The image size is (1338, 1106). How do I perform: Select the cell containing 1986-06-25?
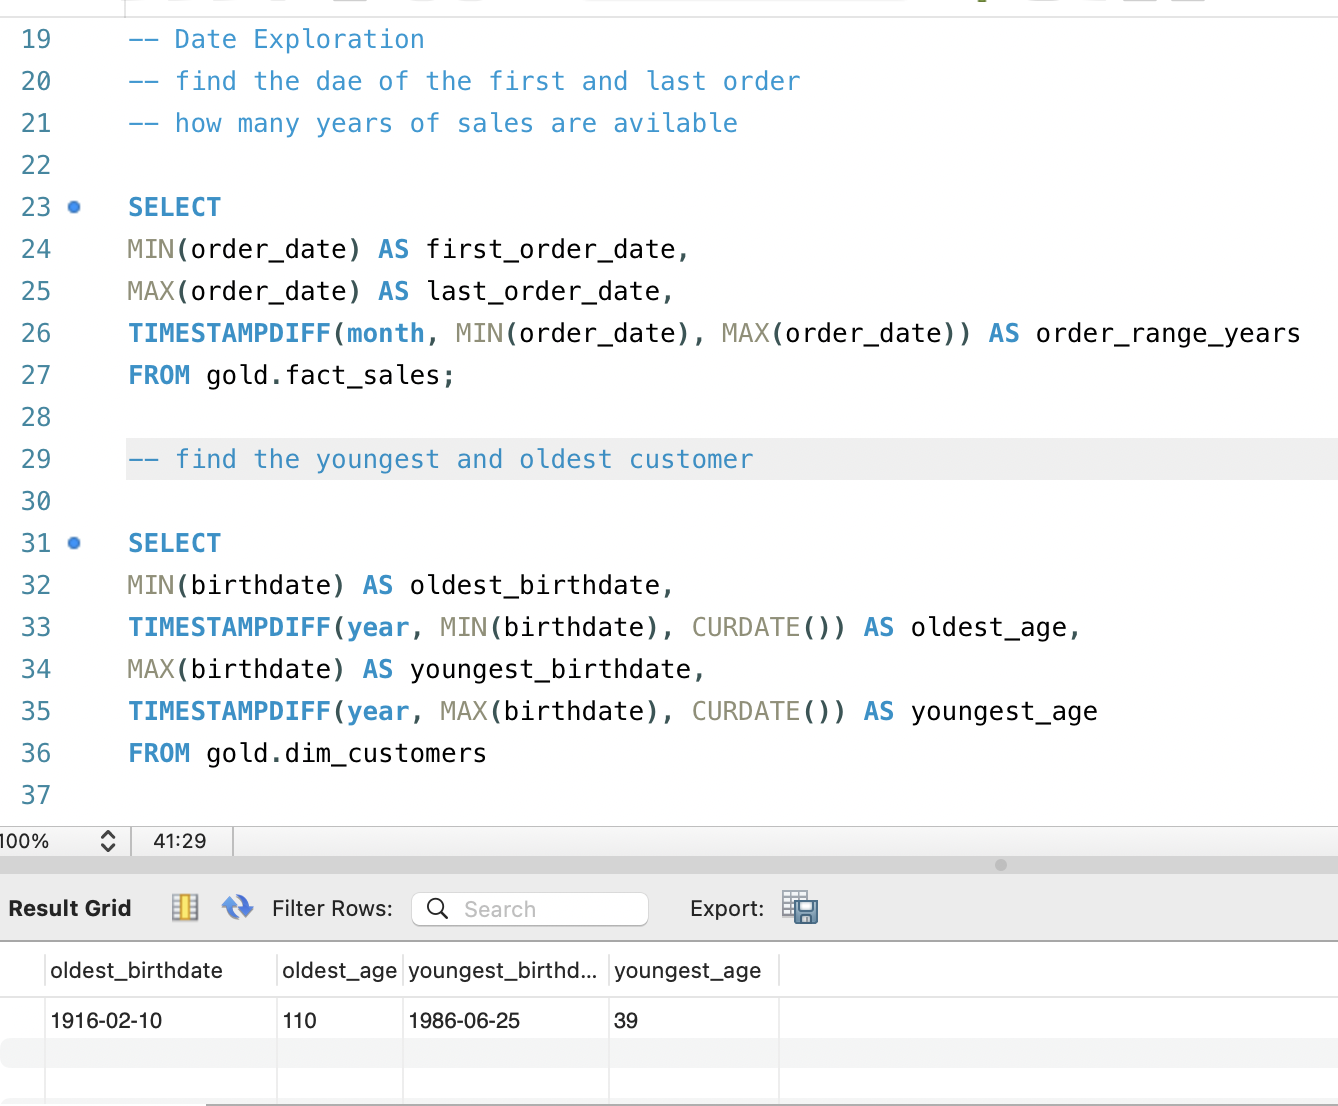[464, 1020]
